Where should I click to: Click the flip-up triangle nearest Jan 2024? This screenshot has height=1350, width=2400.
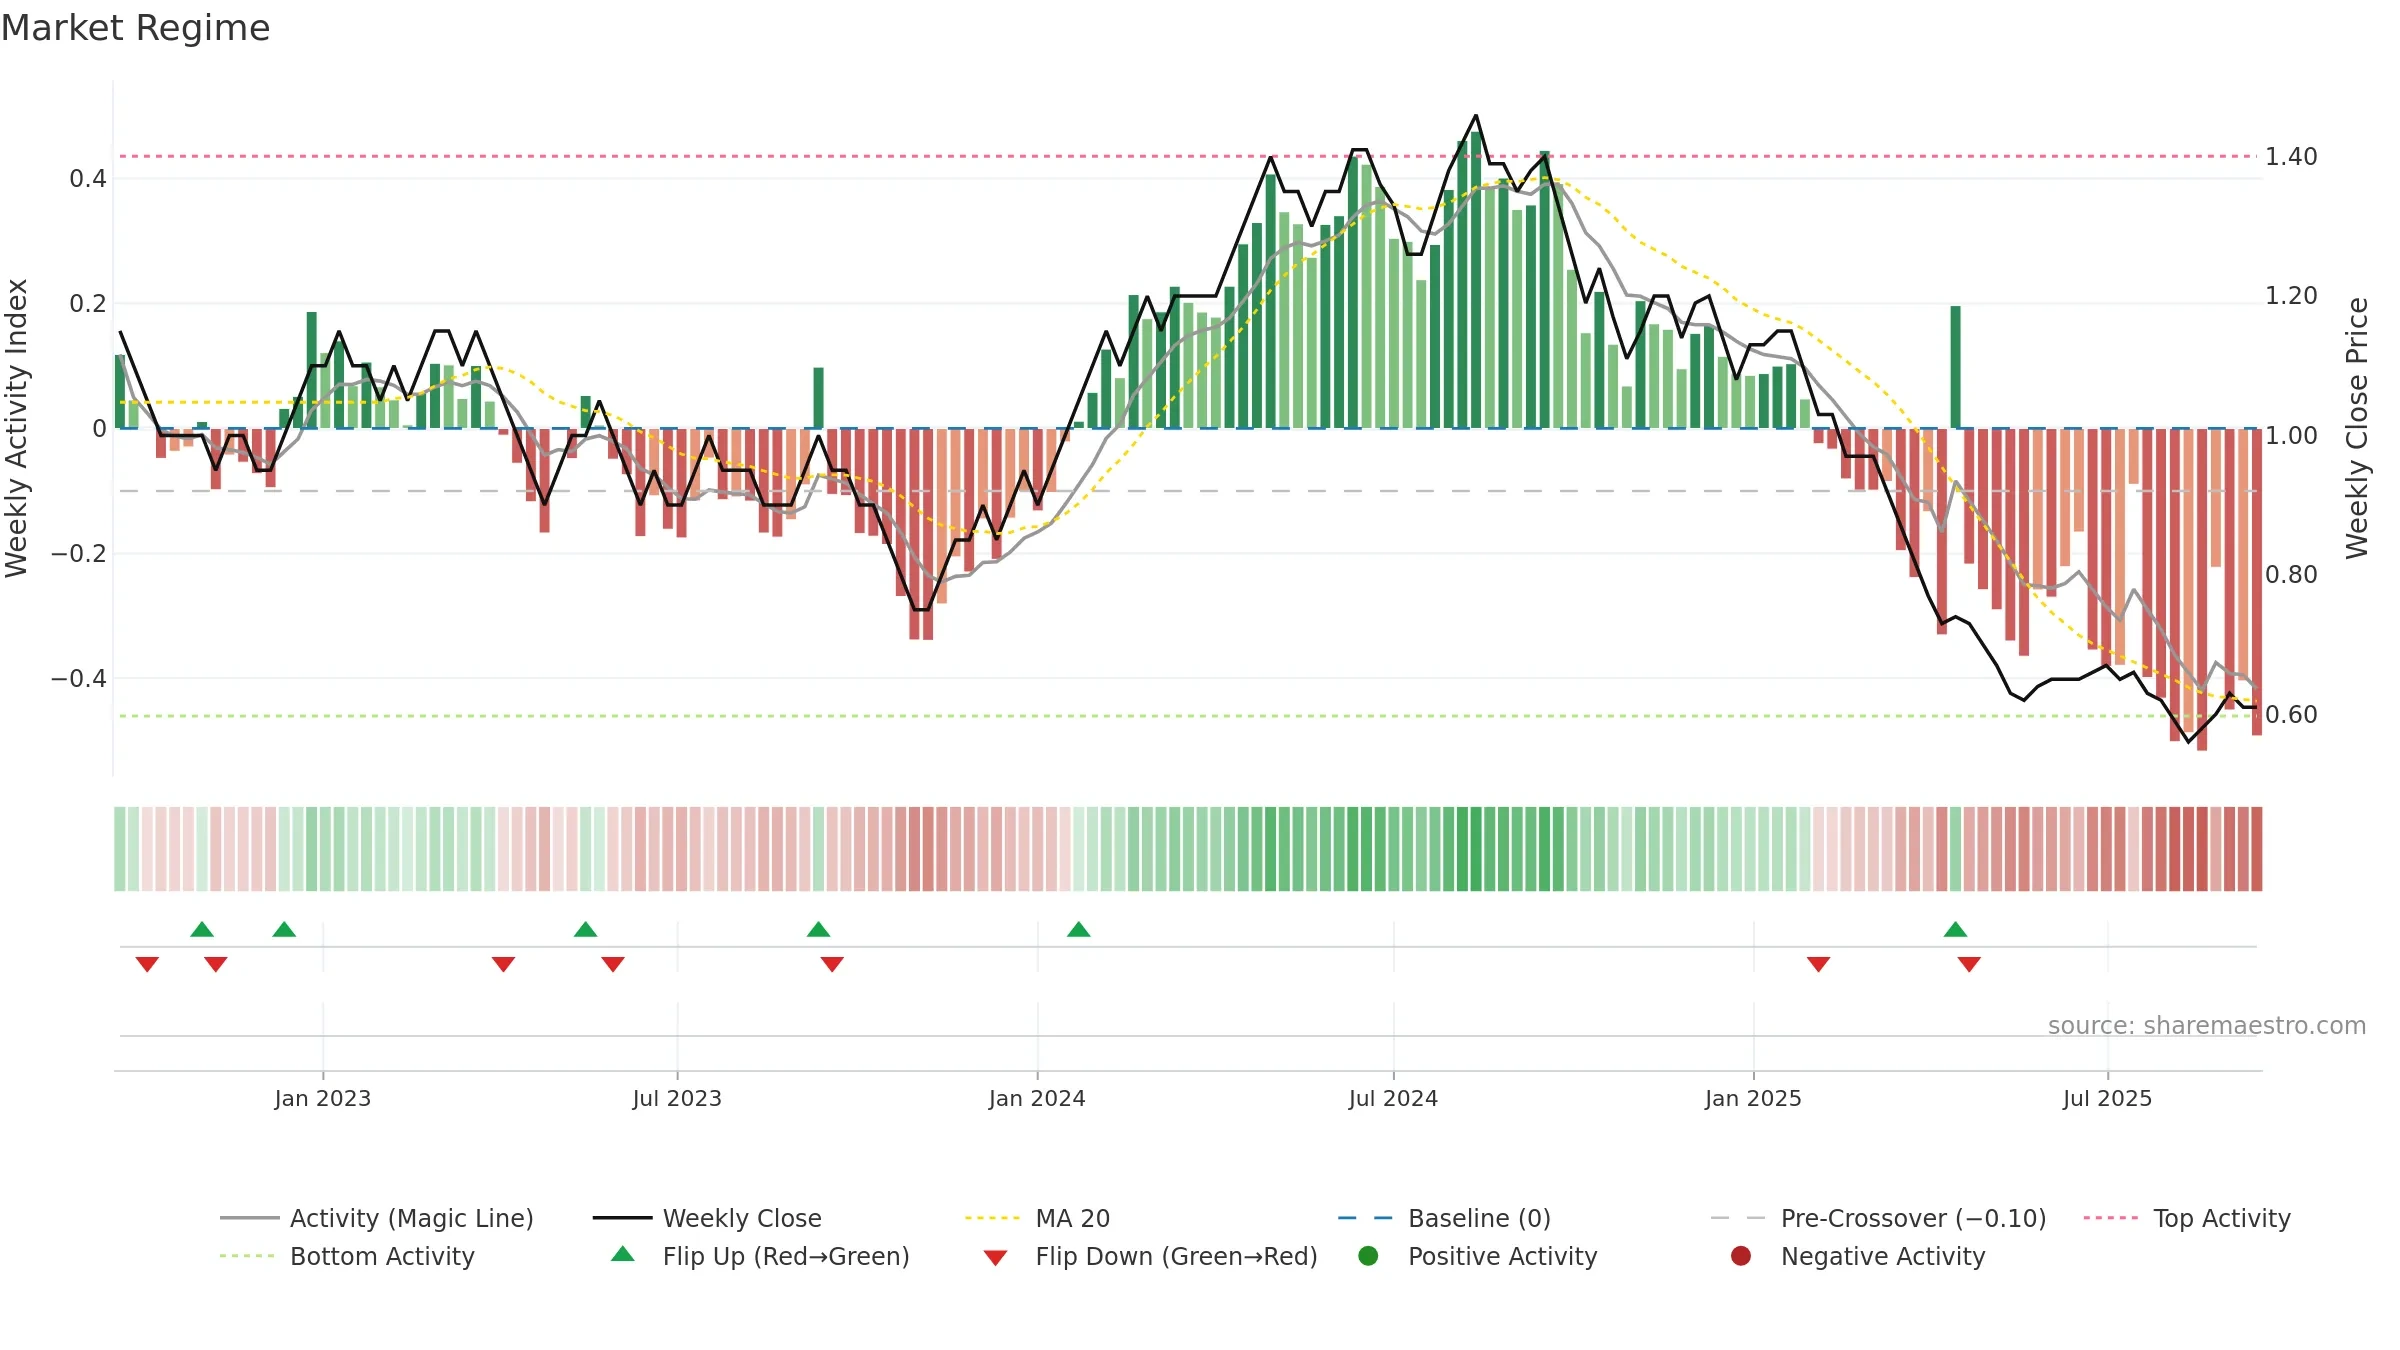pyautogui.click(x=1078, y=929)
